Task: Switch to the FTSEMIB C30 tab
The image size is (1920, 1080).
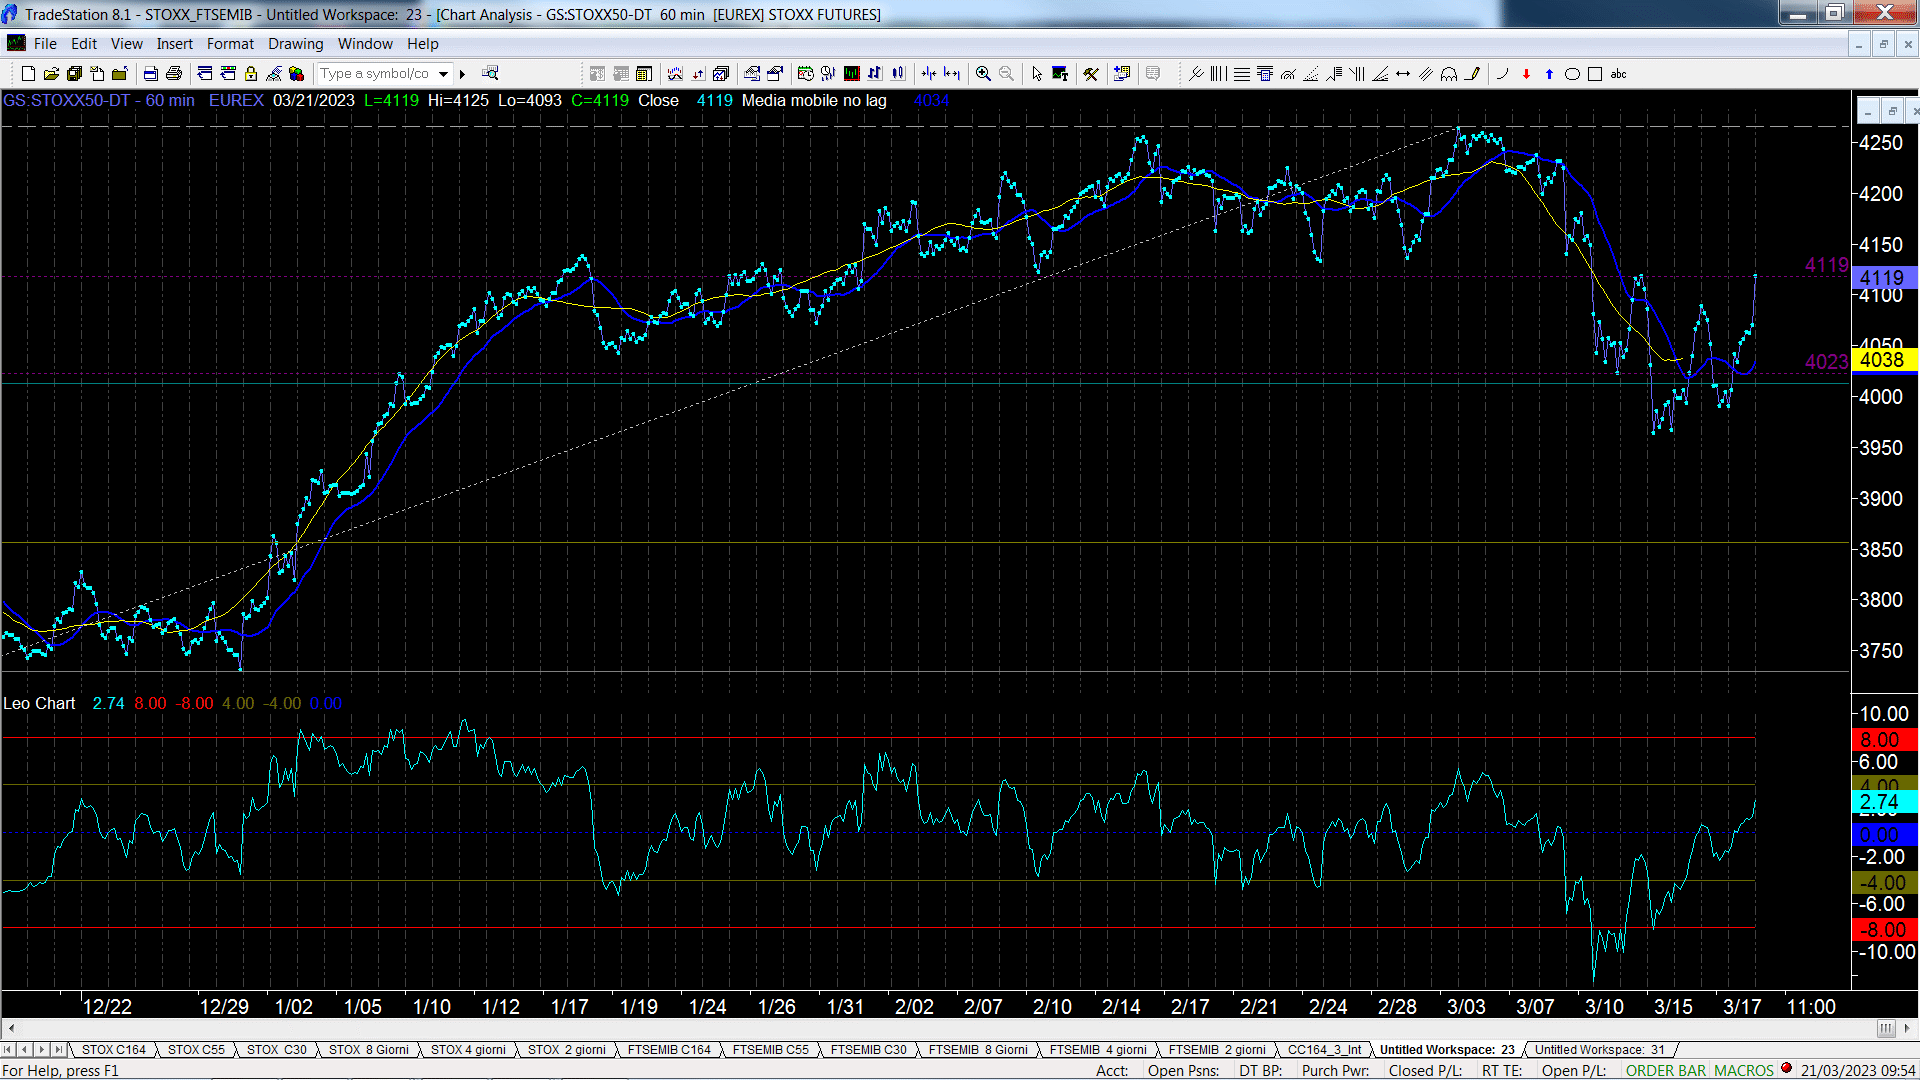Action: click(x=868, y=1049)
